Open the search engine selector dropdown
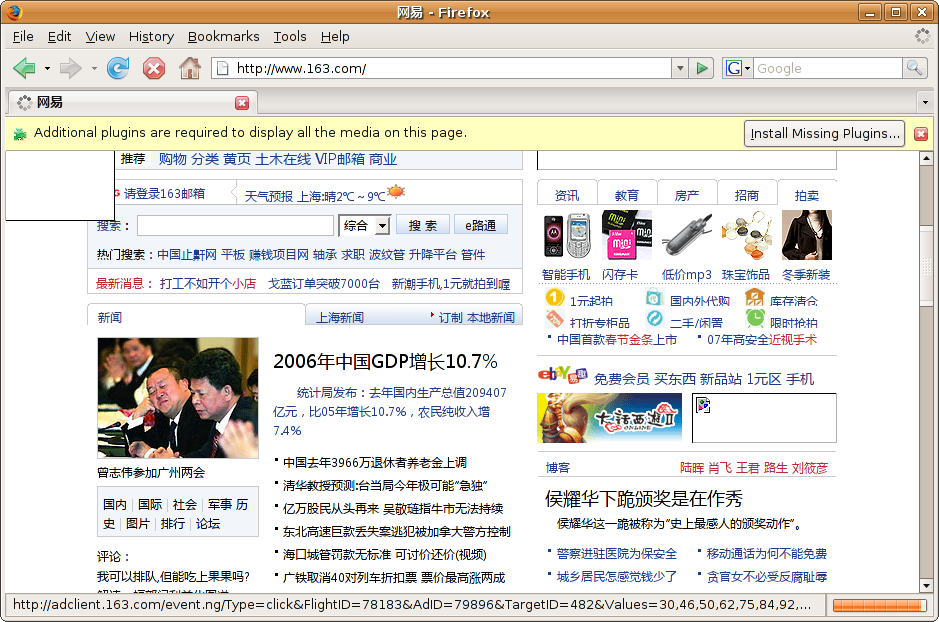Viewport: 939px width, 622px height. 738,68
